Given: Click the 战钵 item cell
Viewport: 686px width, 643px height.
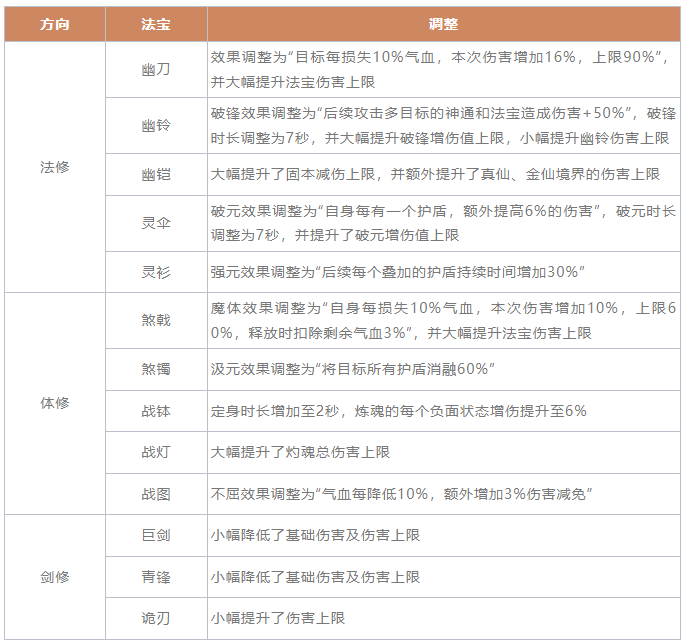Looking at the screenshot, I should (156, 411).
